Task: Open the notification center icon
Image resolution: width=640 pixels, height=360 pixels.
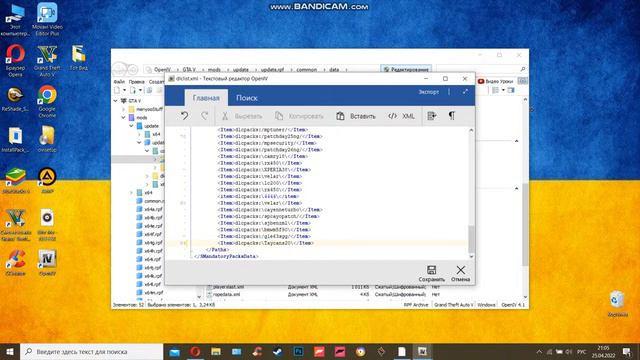Action: click(627, 351)
